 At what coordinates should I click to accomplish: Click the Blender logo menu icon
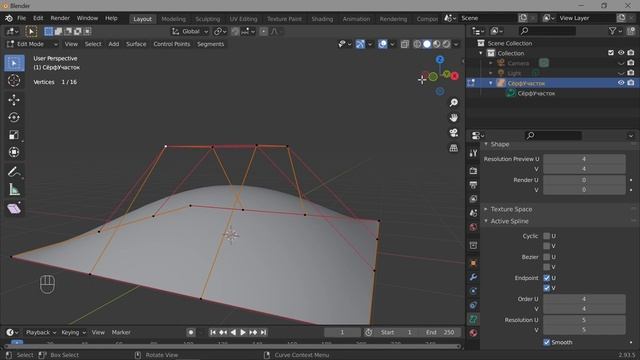9,18
